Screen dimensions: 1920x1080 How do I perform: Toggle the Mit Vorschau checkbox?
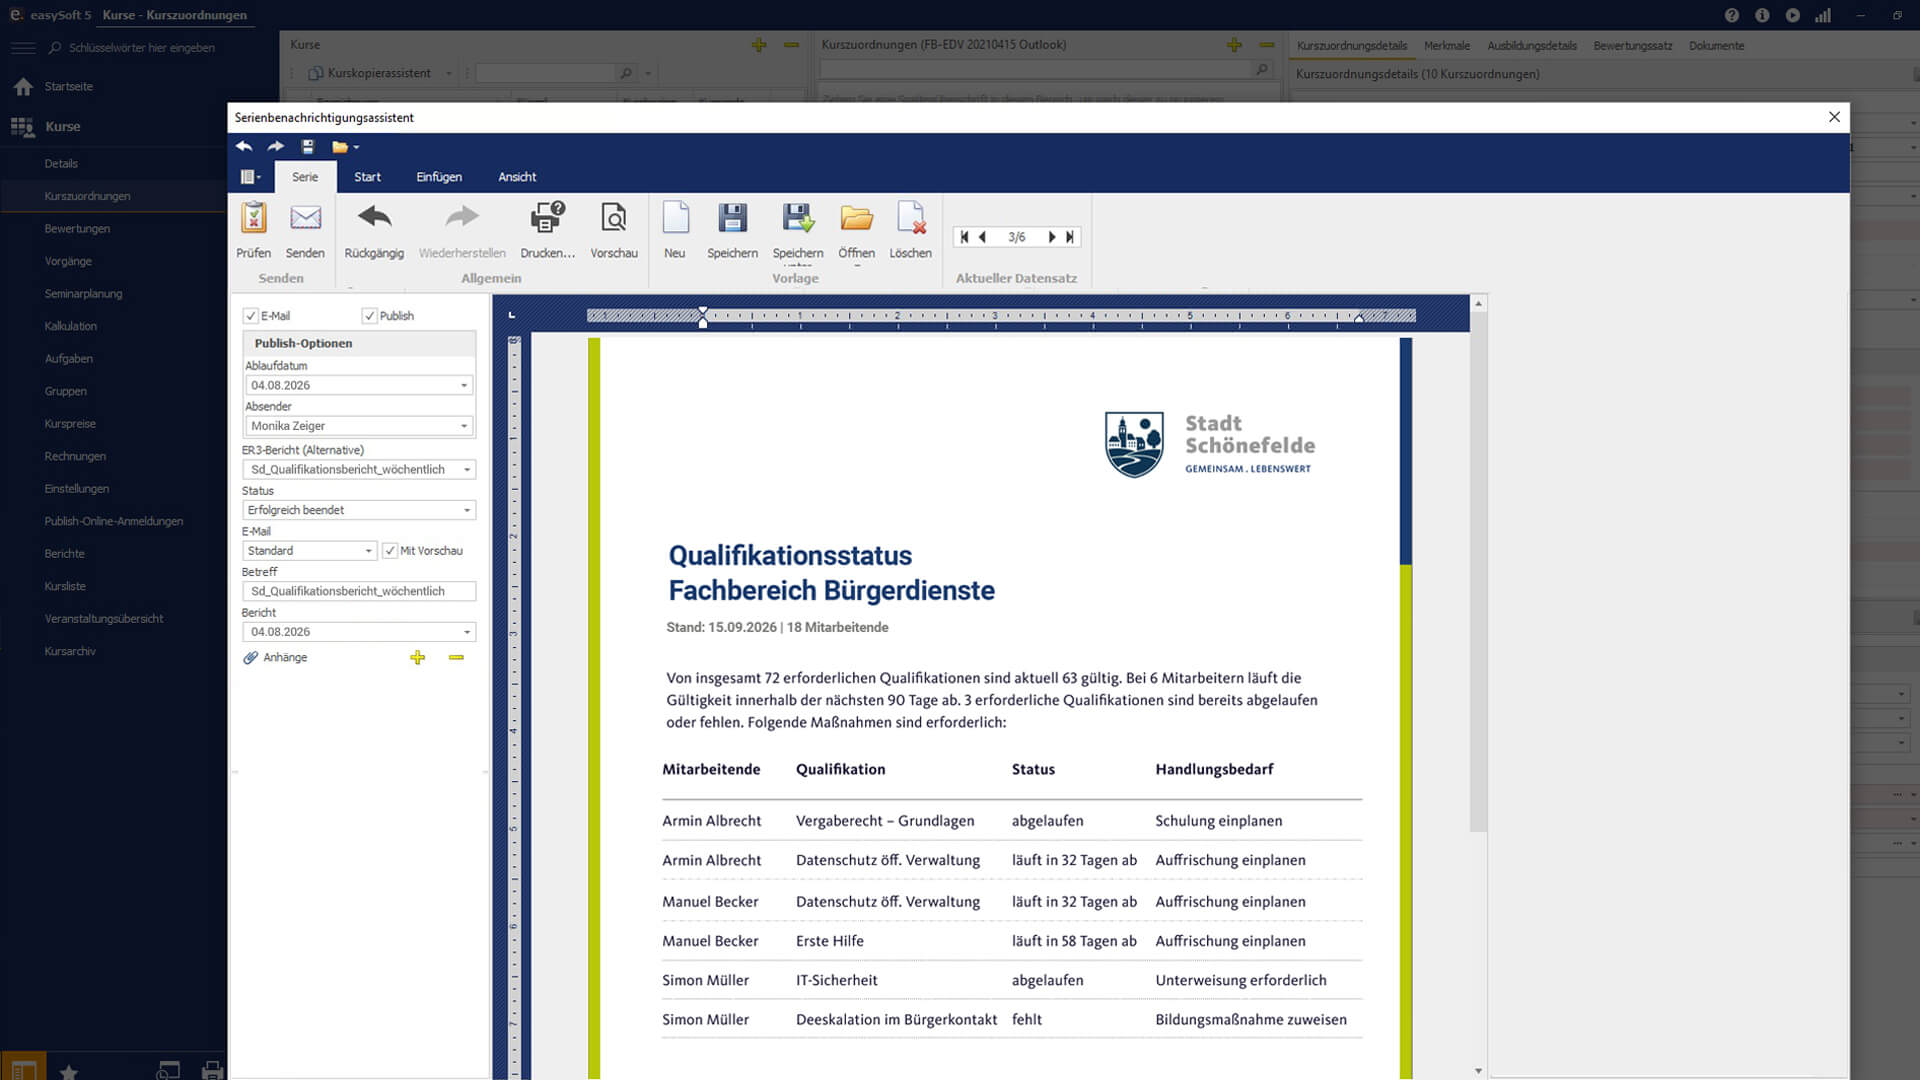(x=390, y=551)
